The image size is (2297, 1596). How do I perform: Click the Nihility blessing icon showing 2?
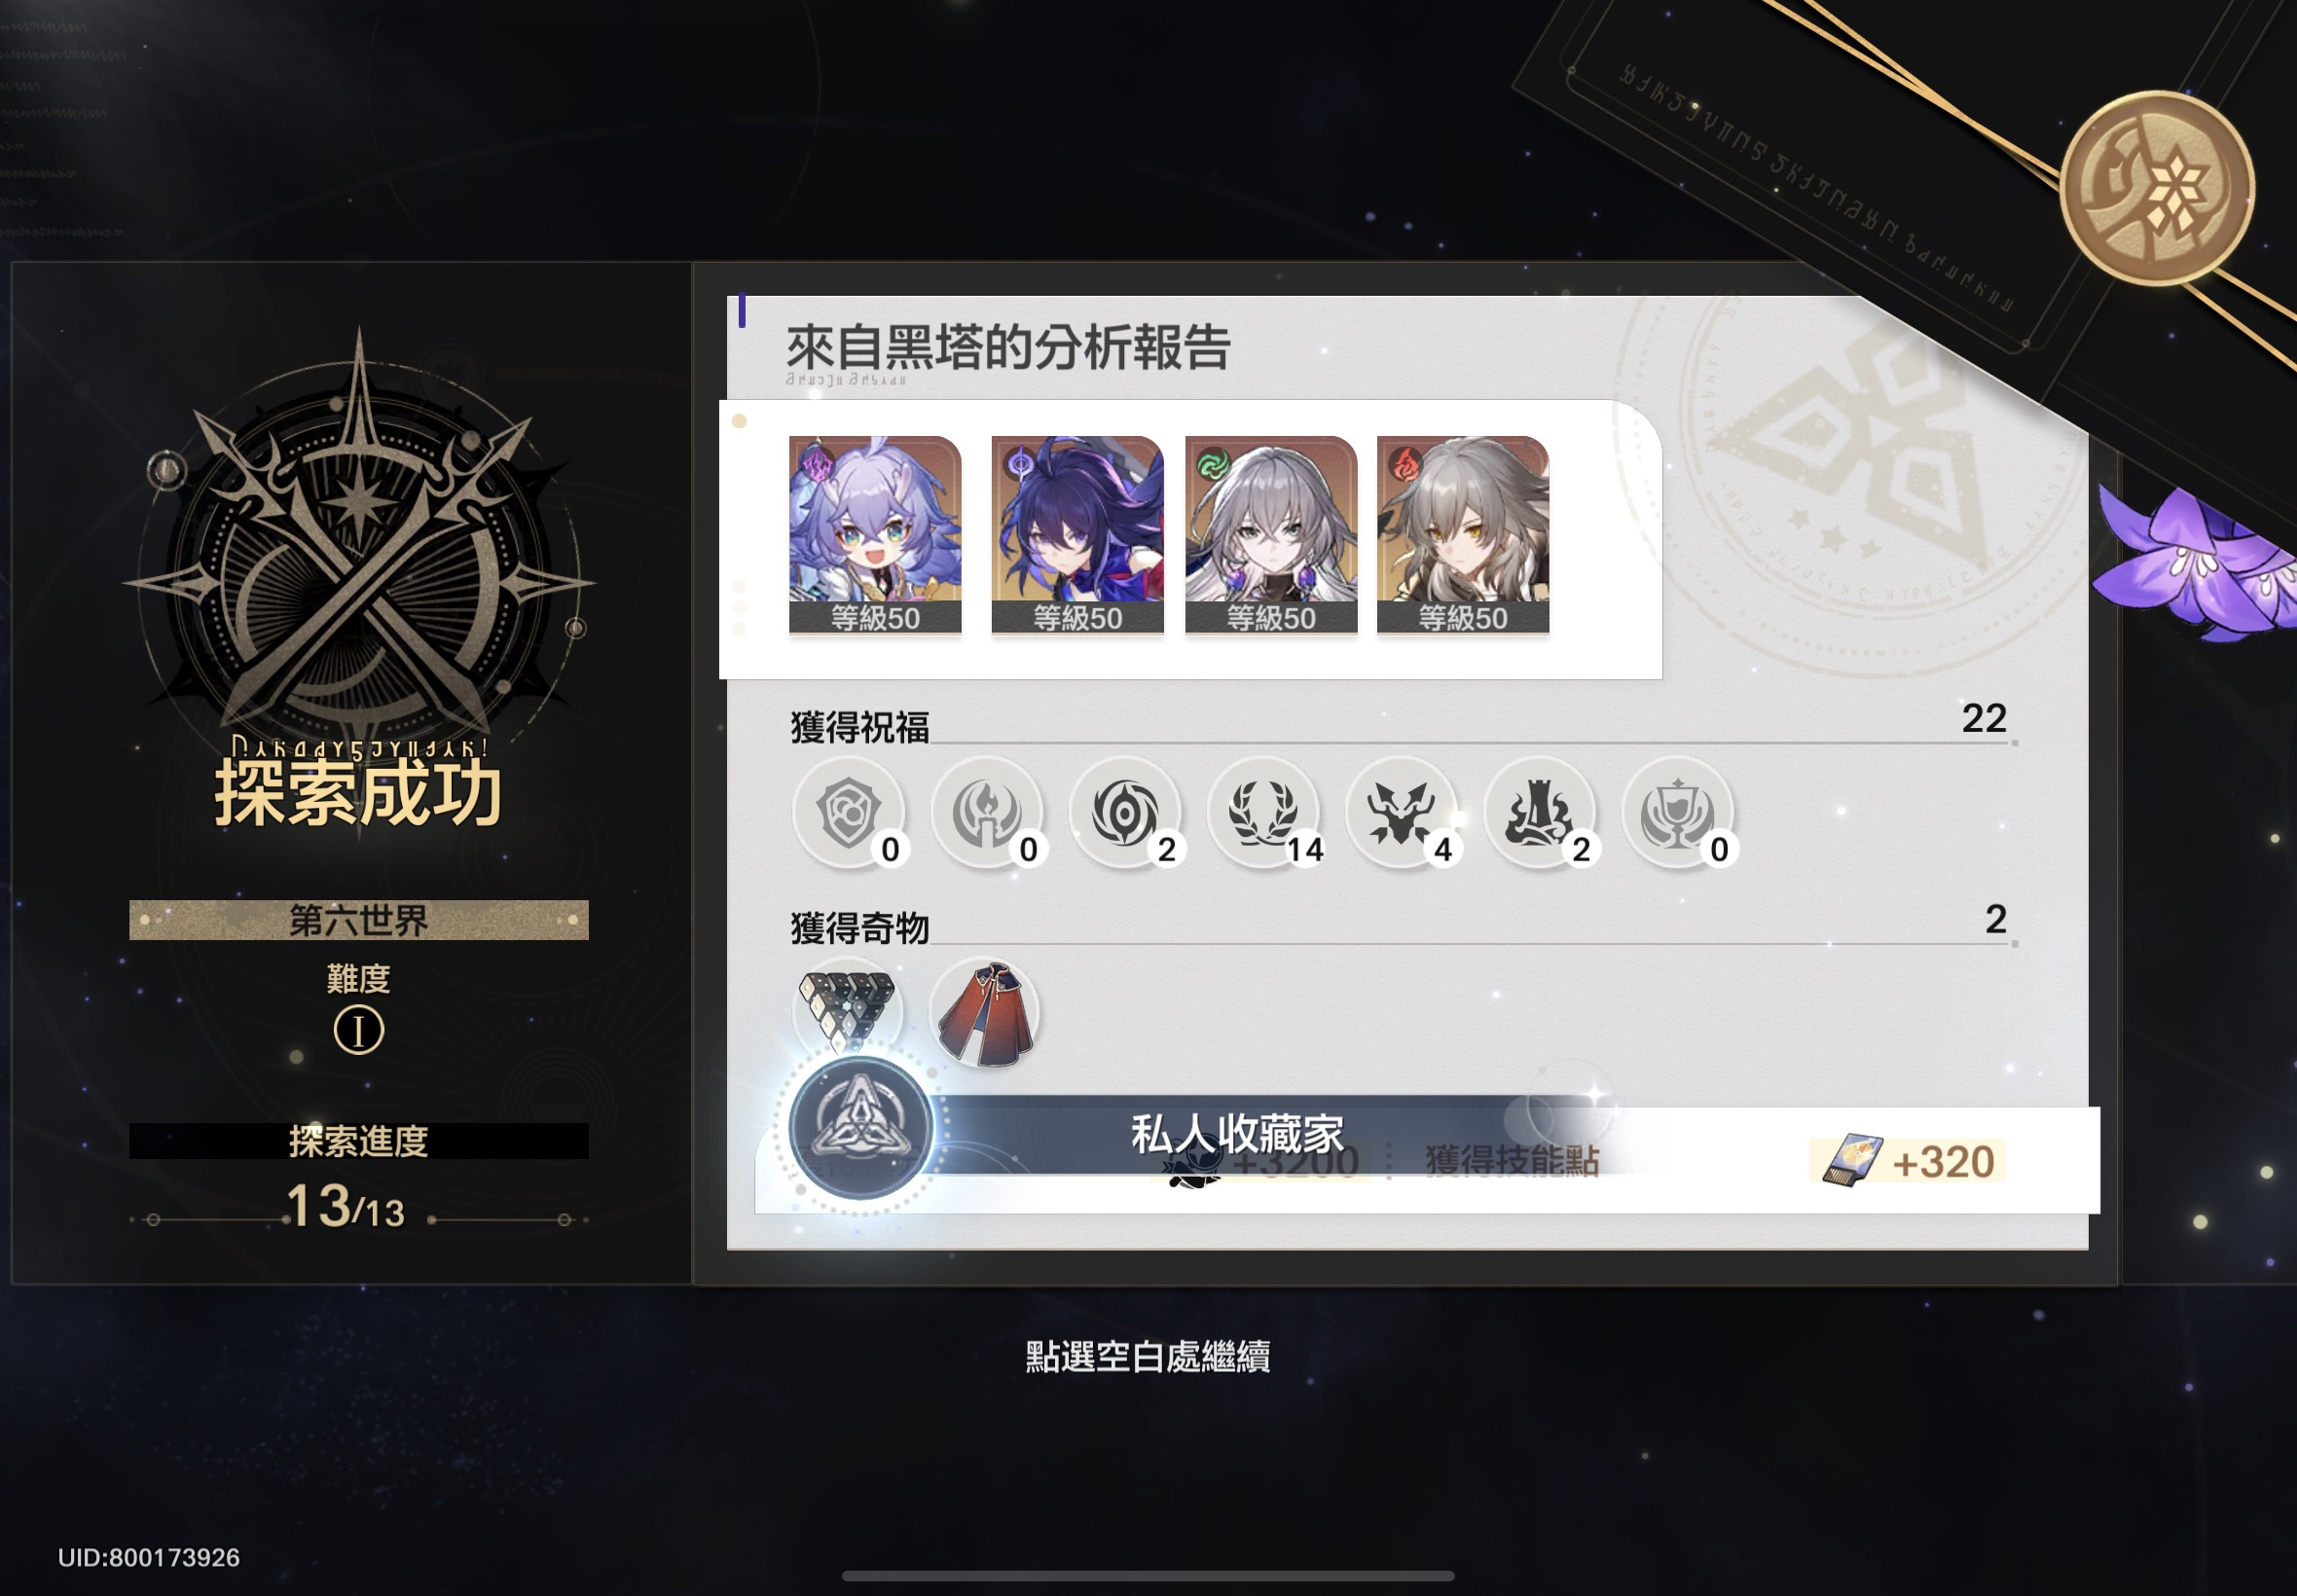[x=1125, y=812]
